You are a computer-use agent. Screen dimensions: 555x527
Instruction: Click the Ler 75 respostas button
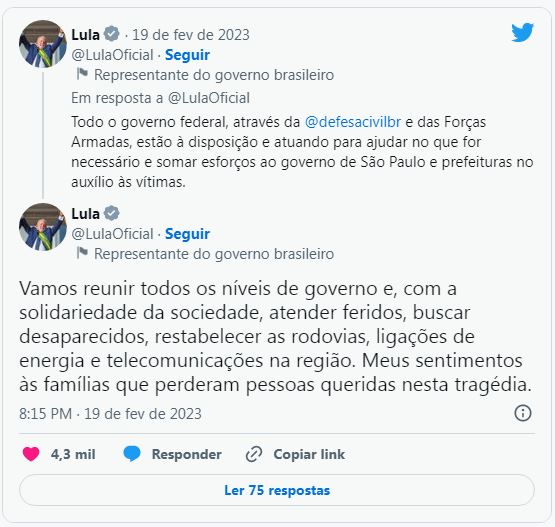(x=277, y=490)
